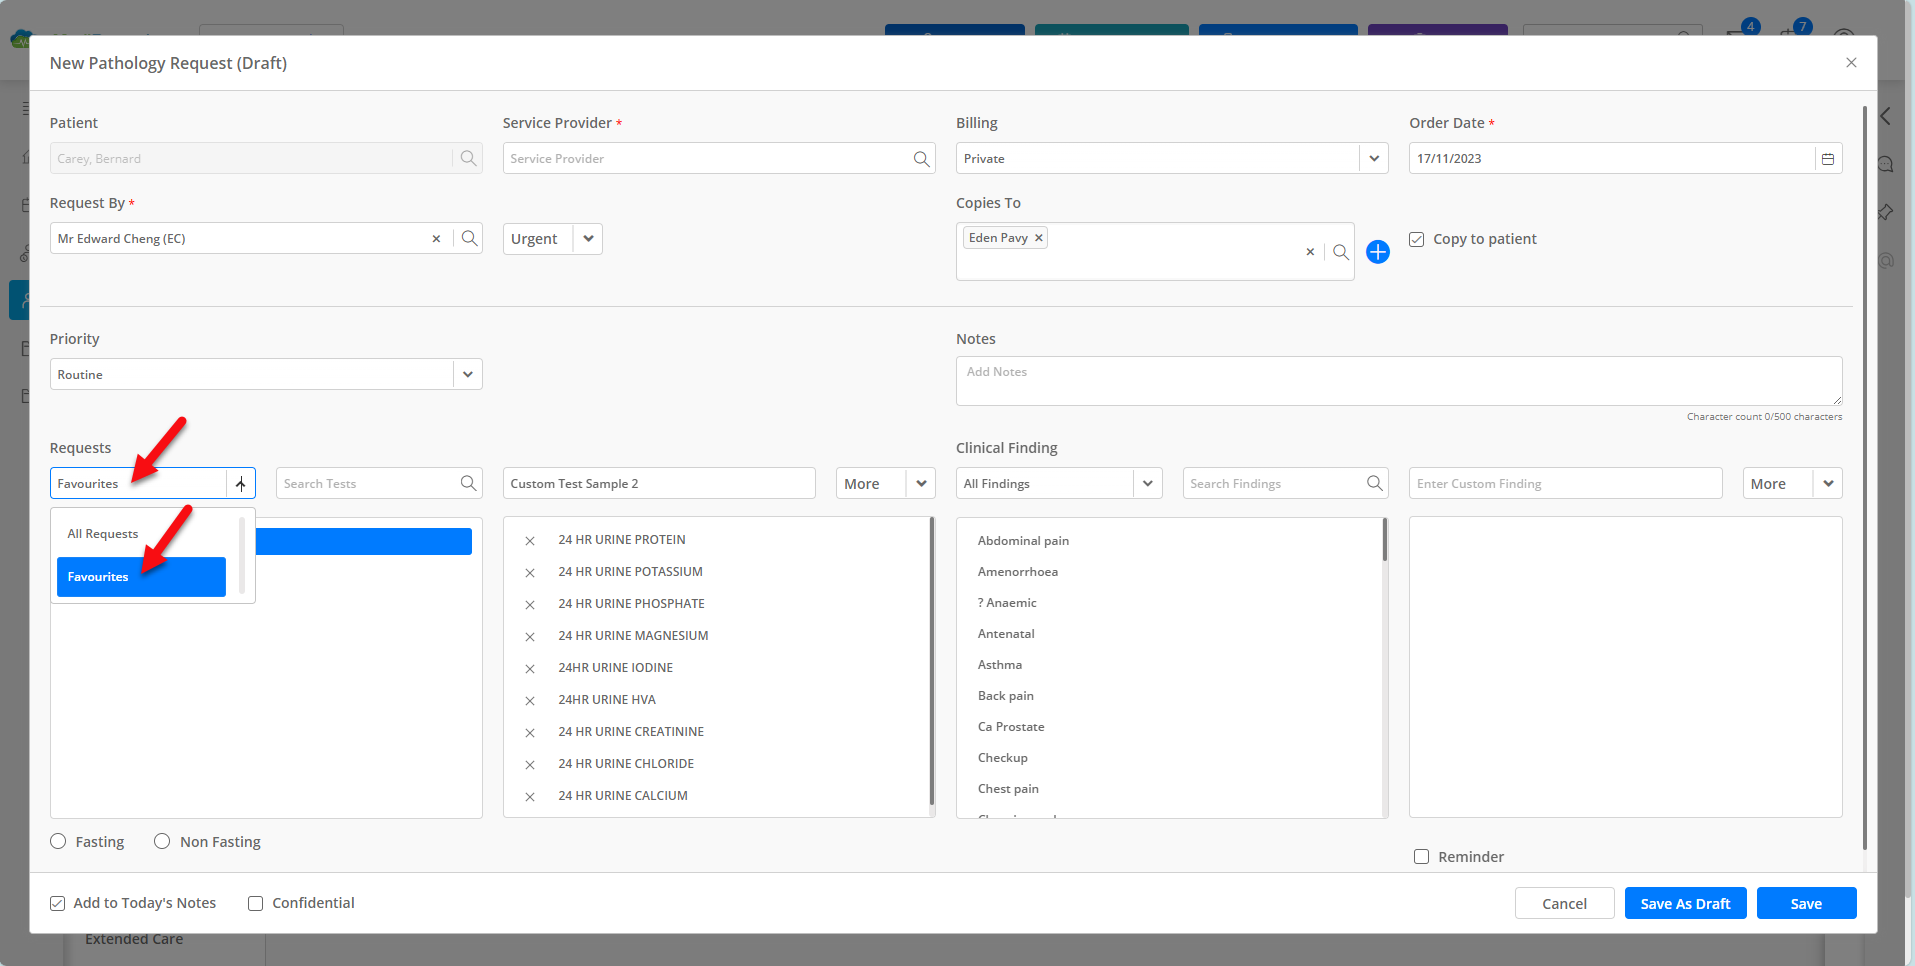The height and width of the screenshot is (966, 1915).
Task: Remove 24HR URINE HVA test
Action: (530, 701)
